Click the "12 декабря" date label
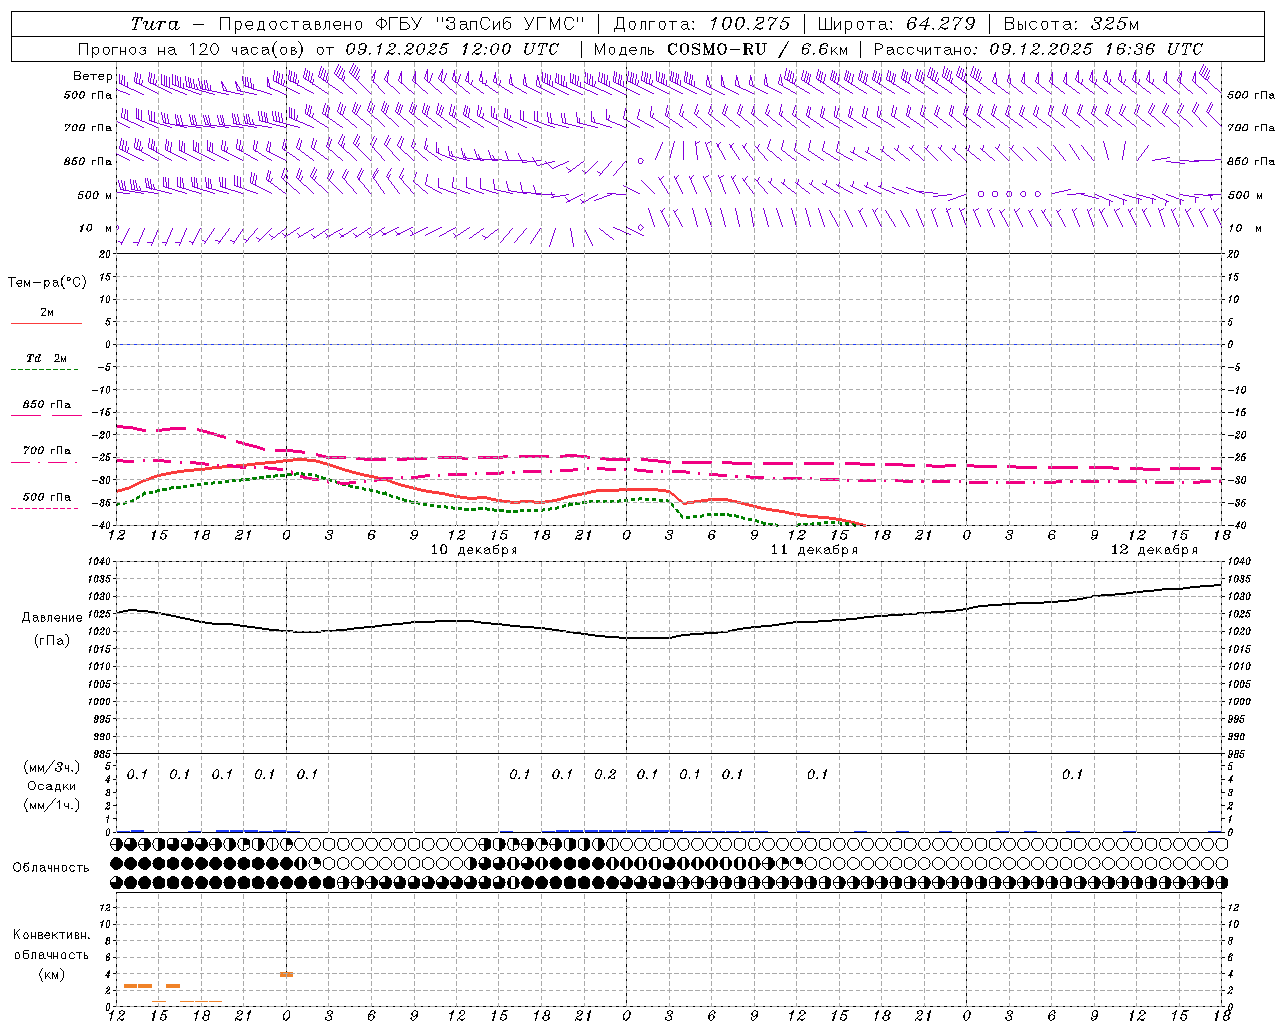 [x=1154, y=550]
